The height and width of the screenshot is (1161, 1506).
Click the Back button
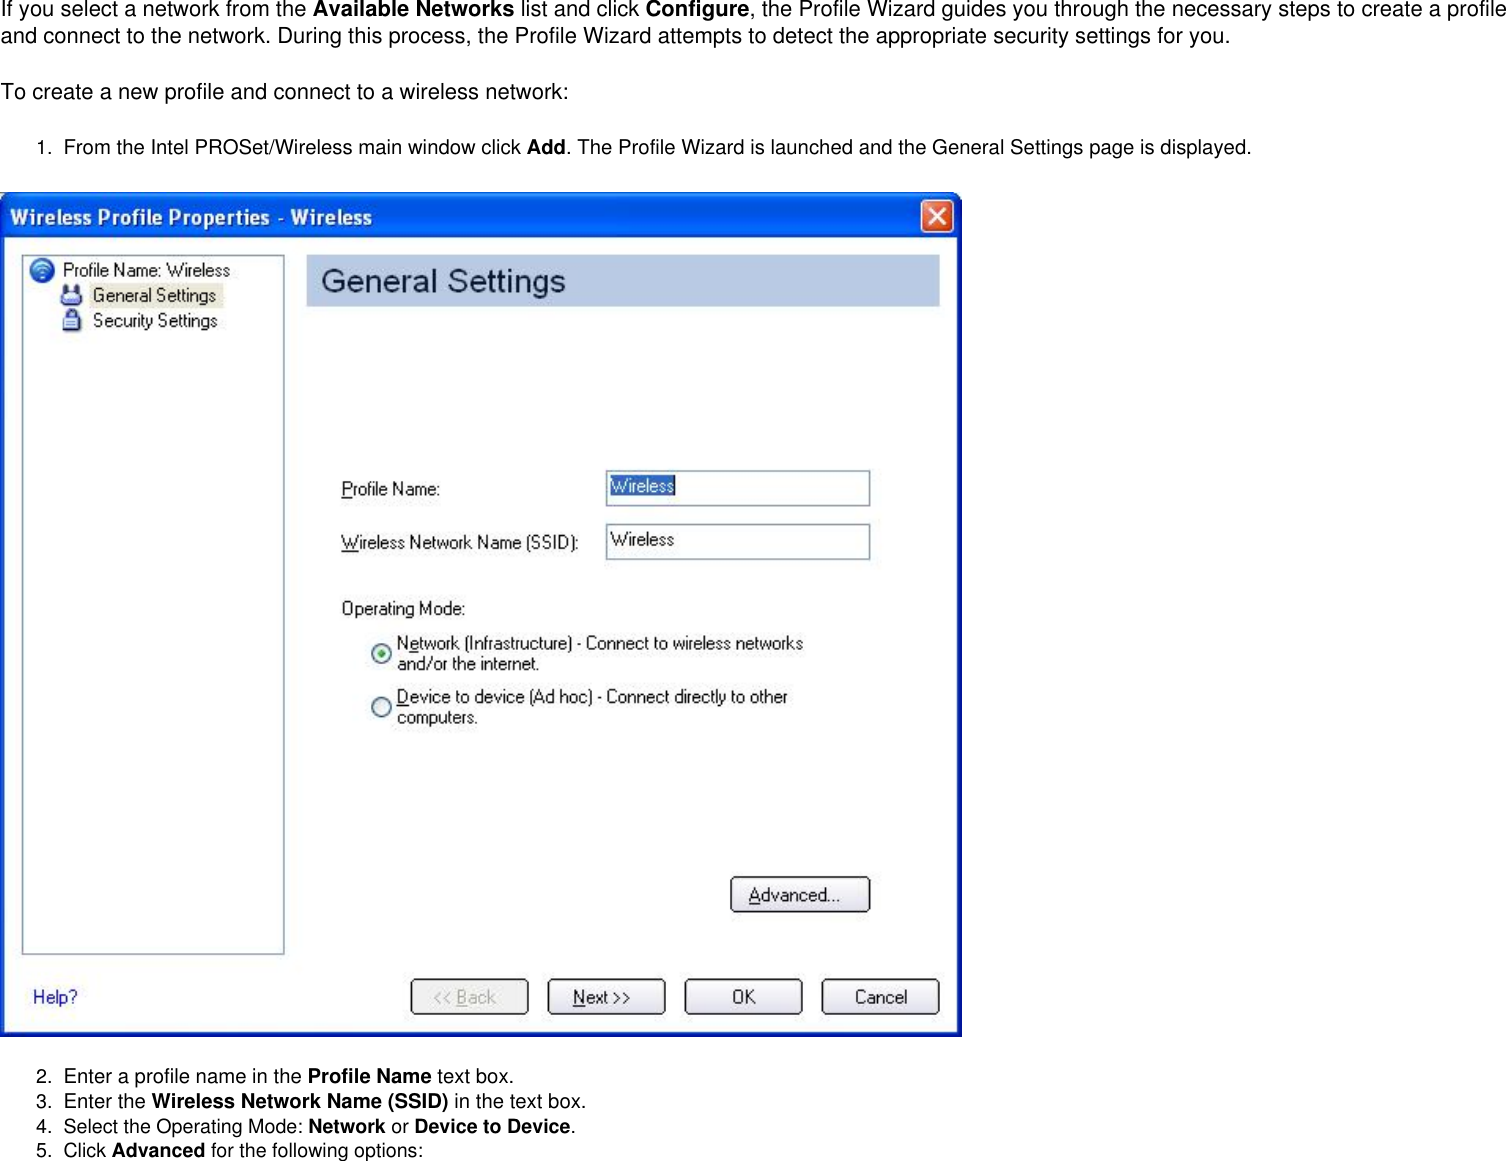click(x=469, y=997)
